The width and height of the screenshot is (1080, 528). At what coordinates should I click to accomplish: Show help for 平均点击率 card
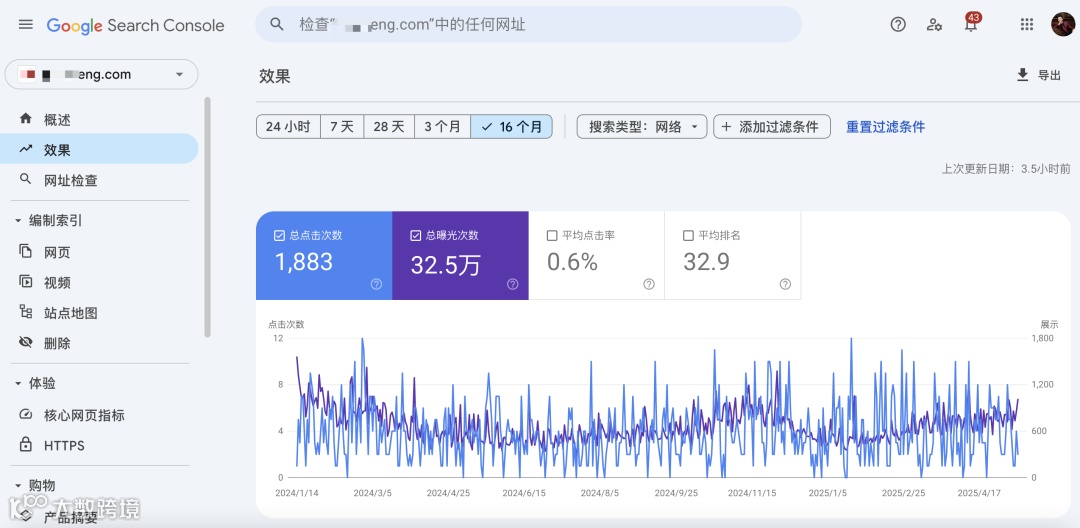point(649,284)
